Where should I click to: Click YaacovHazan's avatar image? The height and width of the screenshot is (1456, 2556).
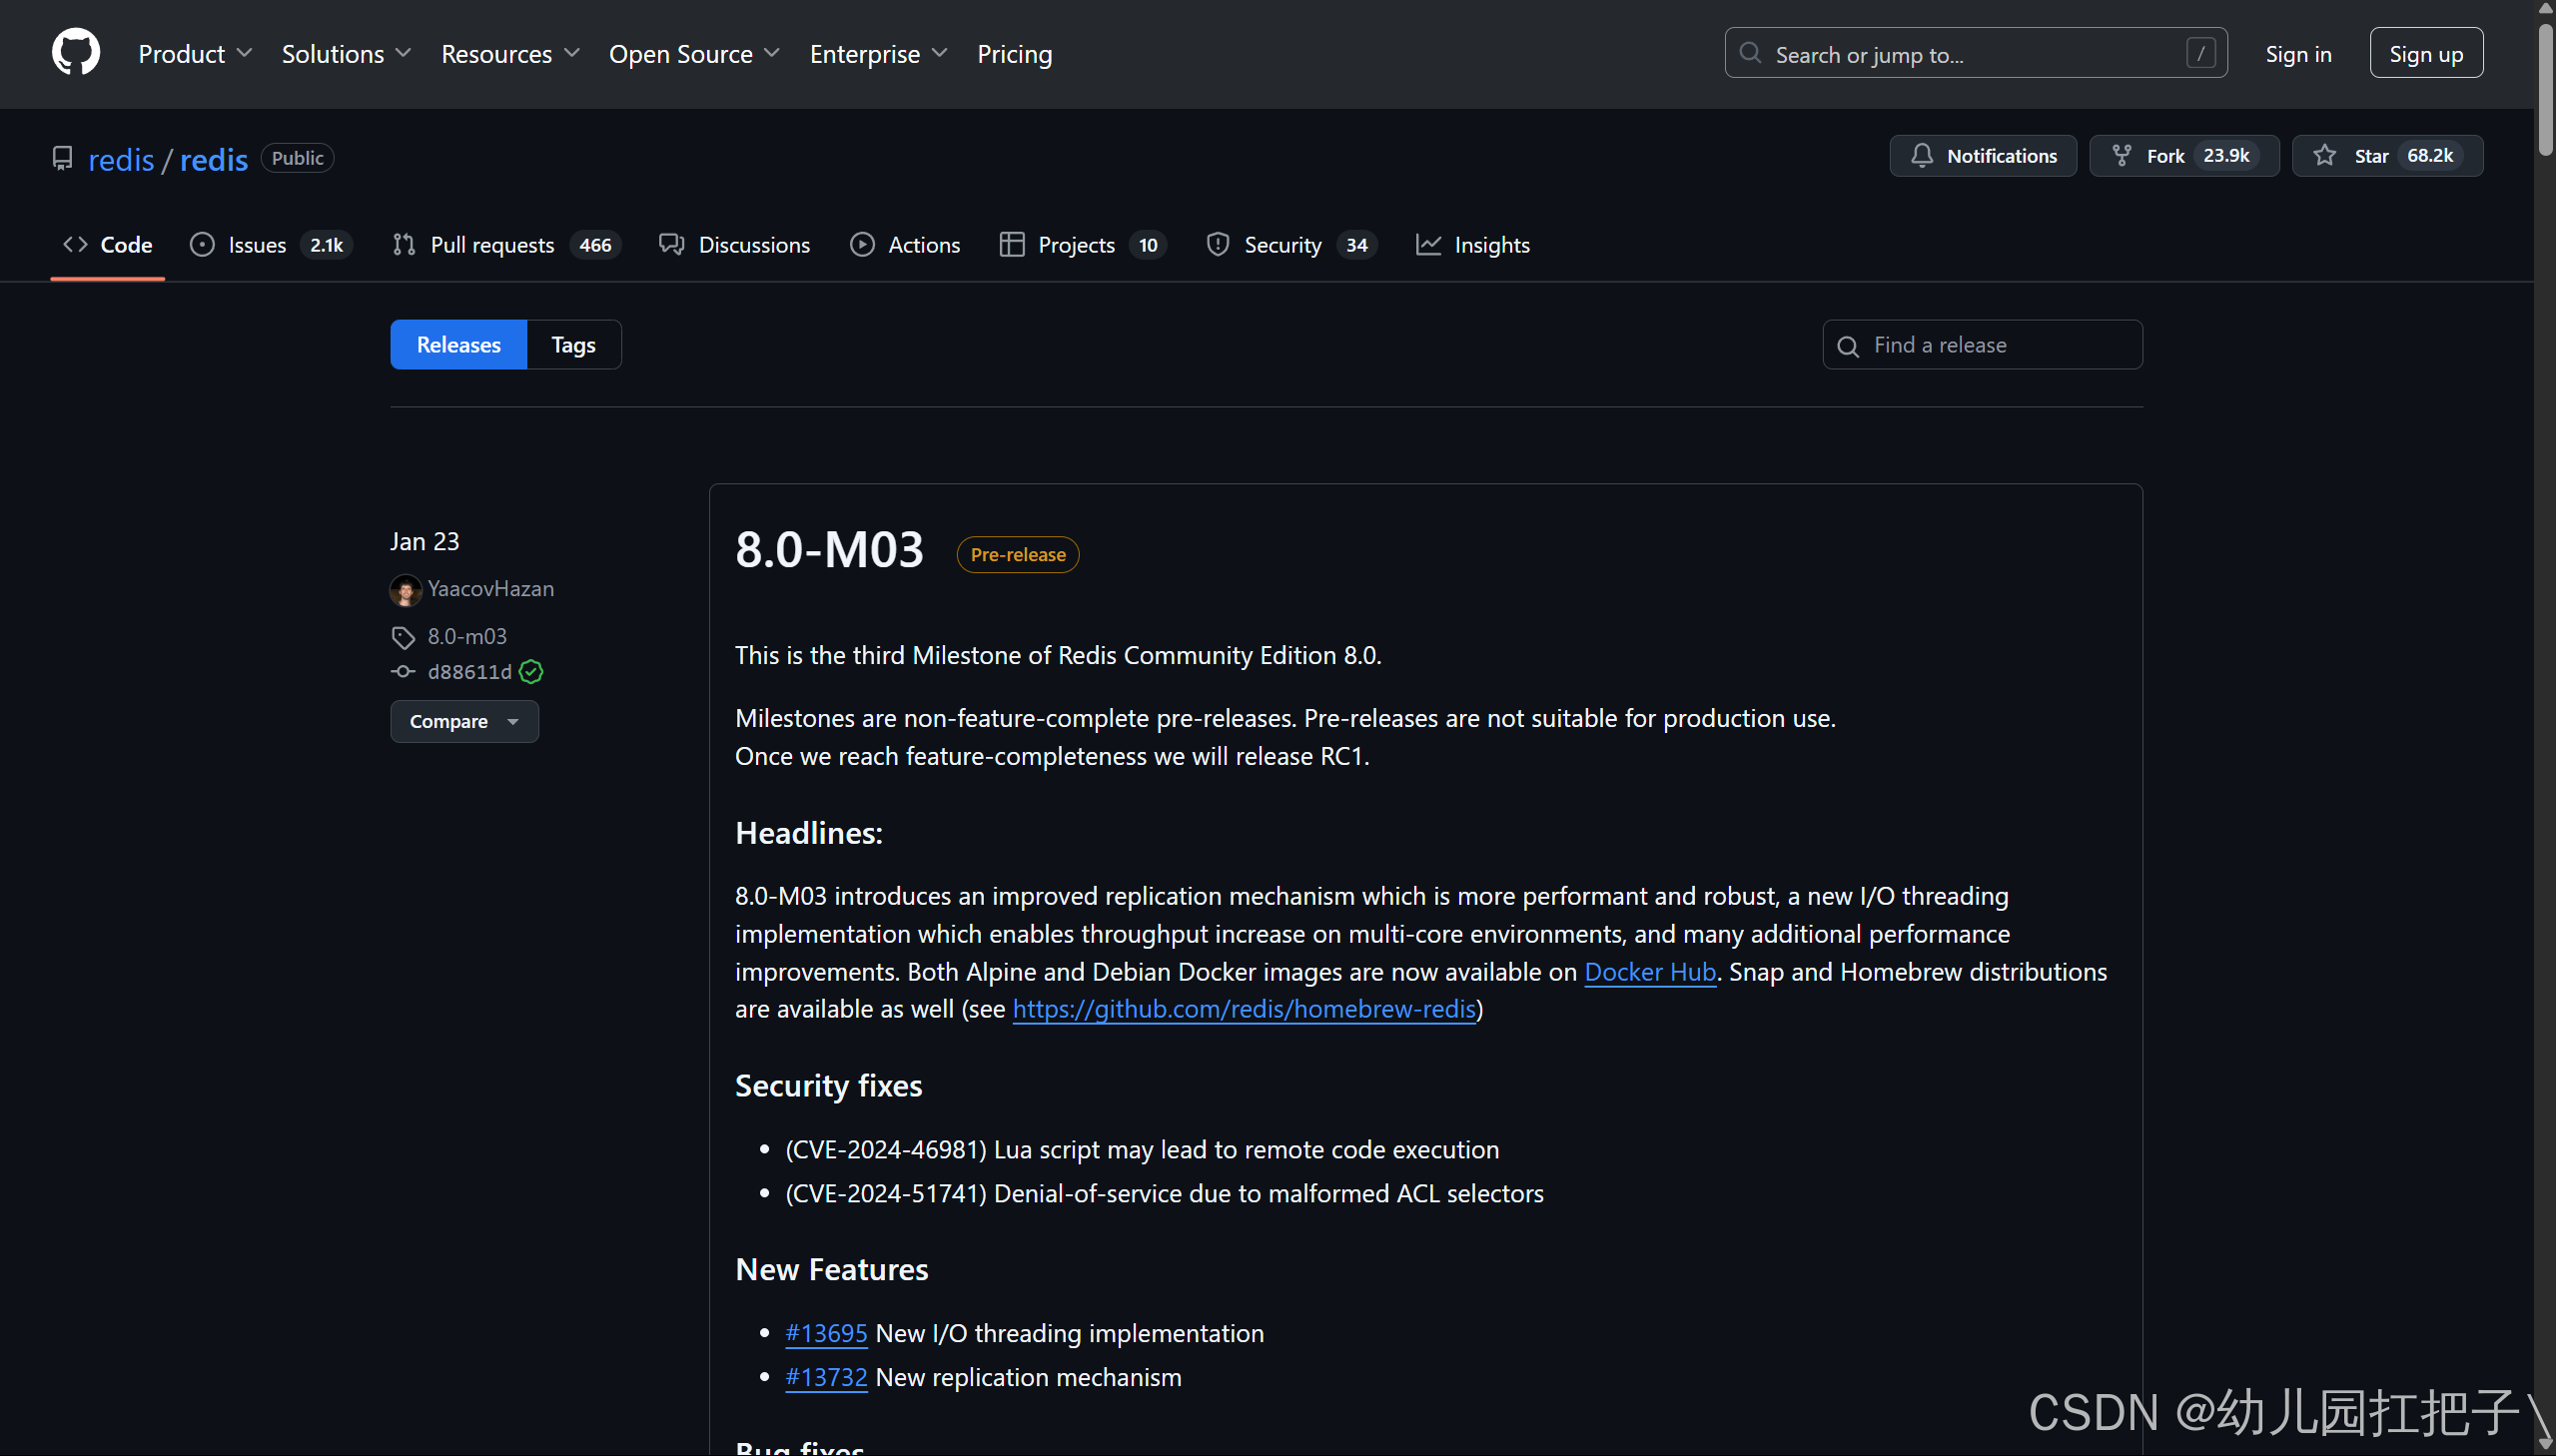[405, 590]
